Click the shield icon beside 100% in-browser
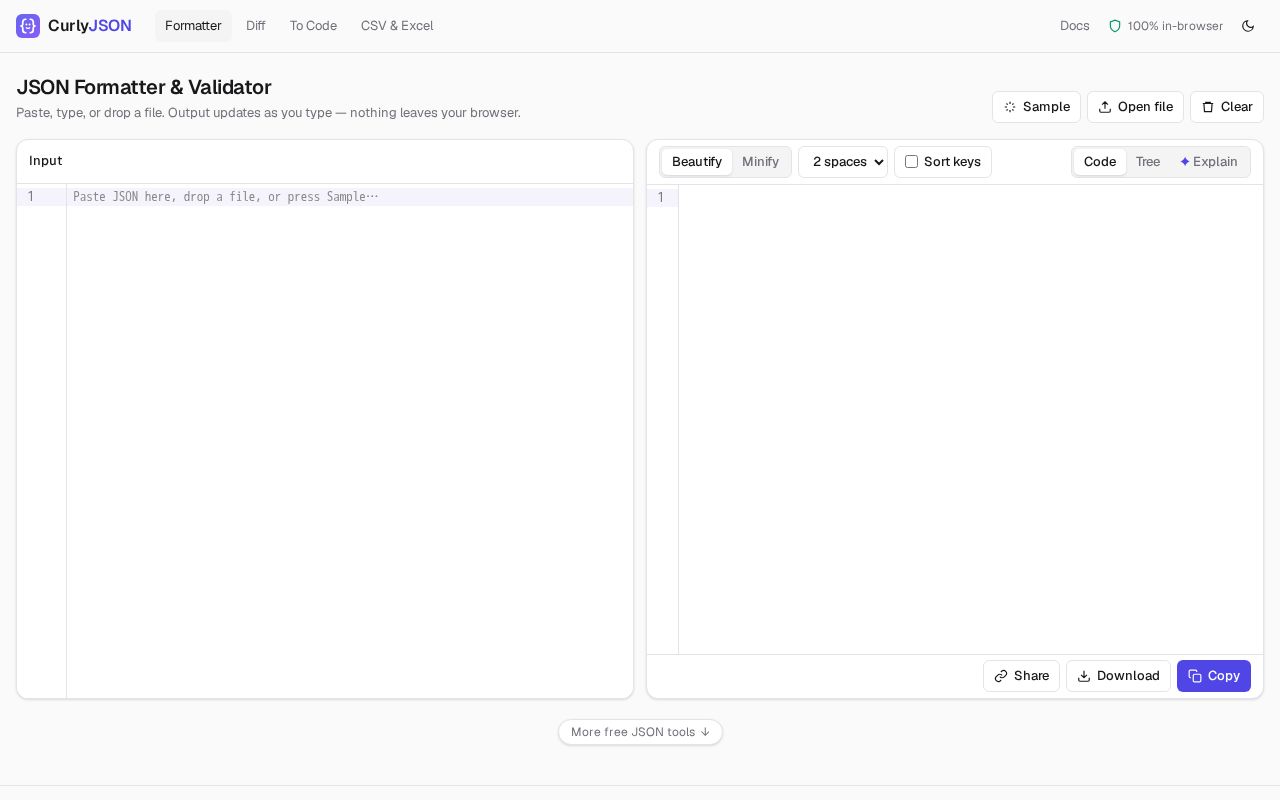Image resolution: width=1280 pixels, height=800 pixels. point(1115,26)
